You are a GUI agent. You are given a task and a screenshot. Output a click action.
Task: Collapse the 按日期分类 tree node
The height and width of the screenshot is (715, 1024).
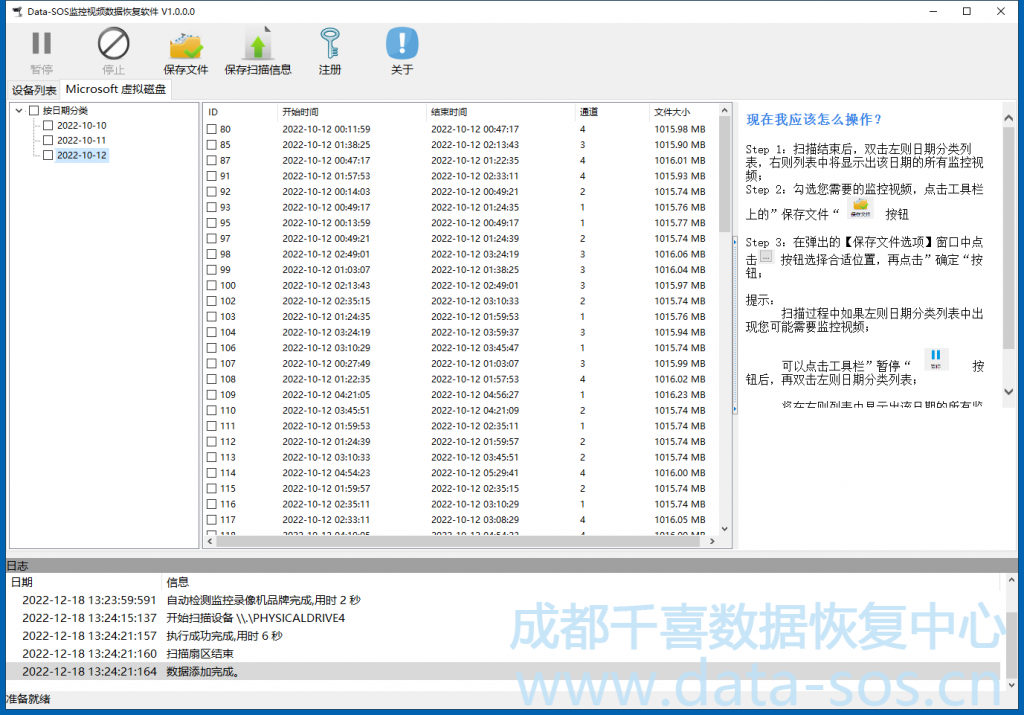coord(21,110)
